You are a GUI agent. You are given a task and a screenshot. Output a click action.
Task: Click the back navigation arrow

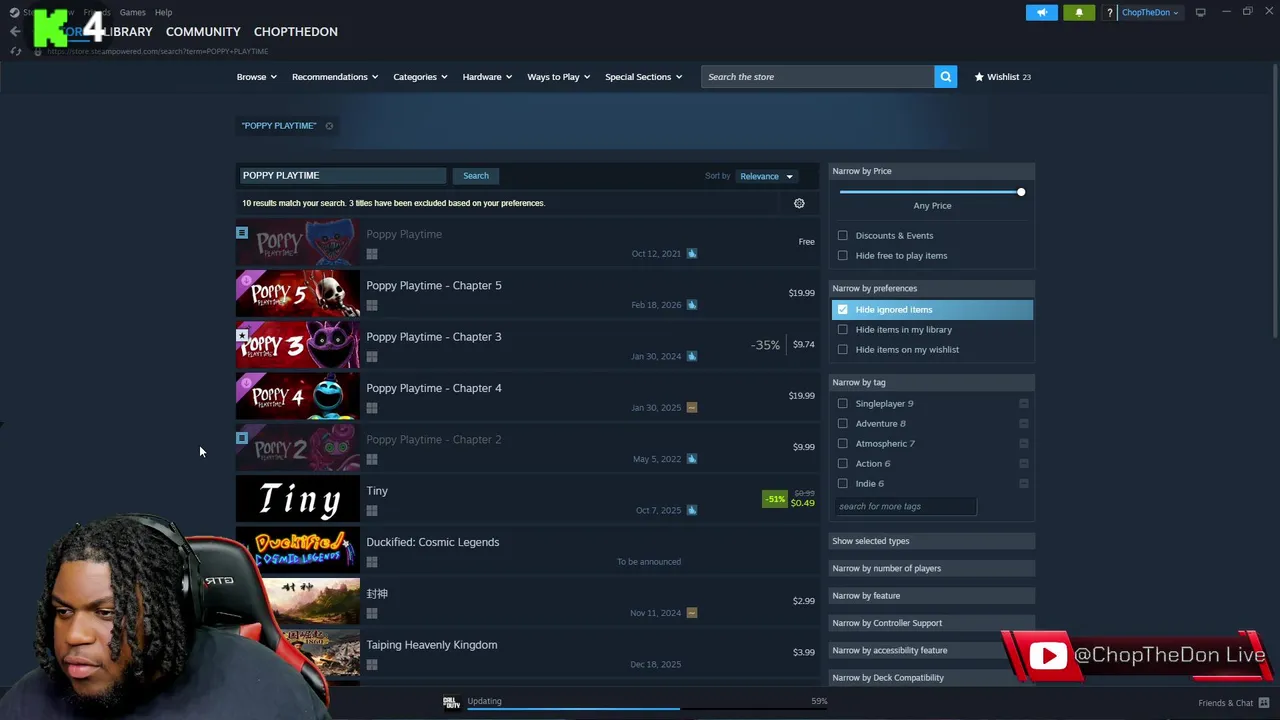pyautogui.click(x=15, y=32)
